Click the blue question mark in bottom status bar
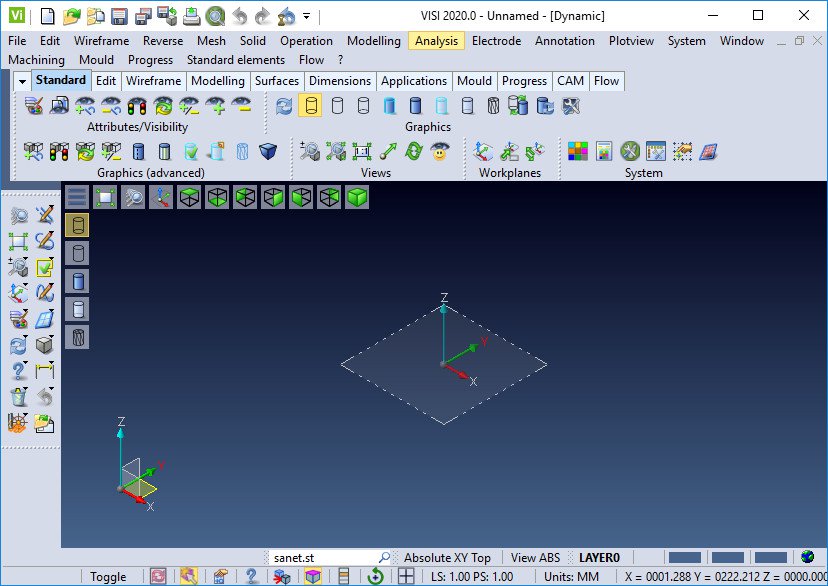Image resolution: width=828 pixels, height=586 pixels. (x=251, y=576)
